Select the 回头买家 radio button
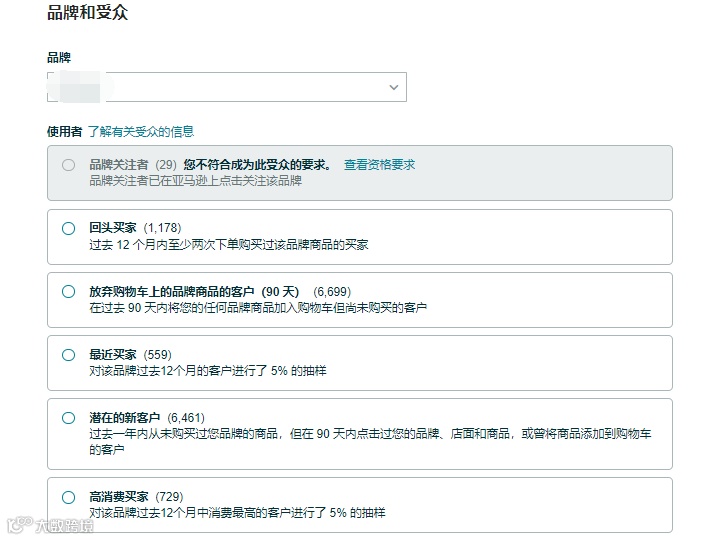Viewport: 711px width, 540px height. (68, 228)
